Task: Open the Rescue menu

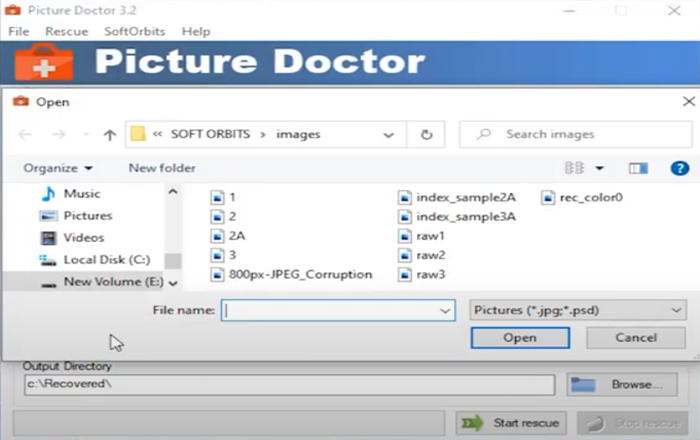Action: tap(67, 32)
